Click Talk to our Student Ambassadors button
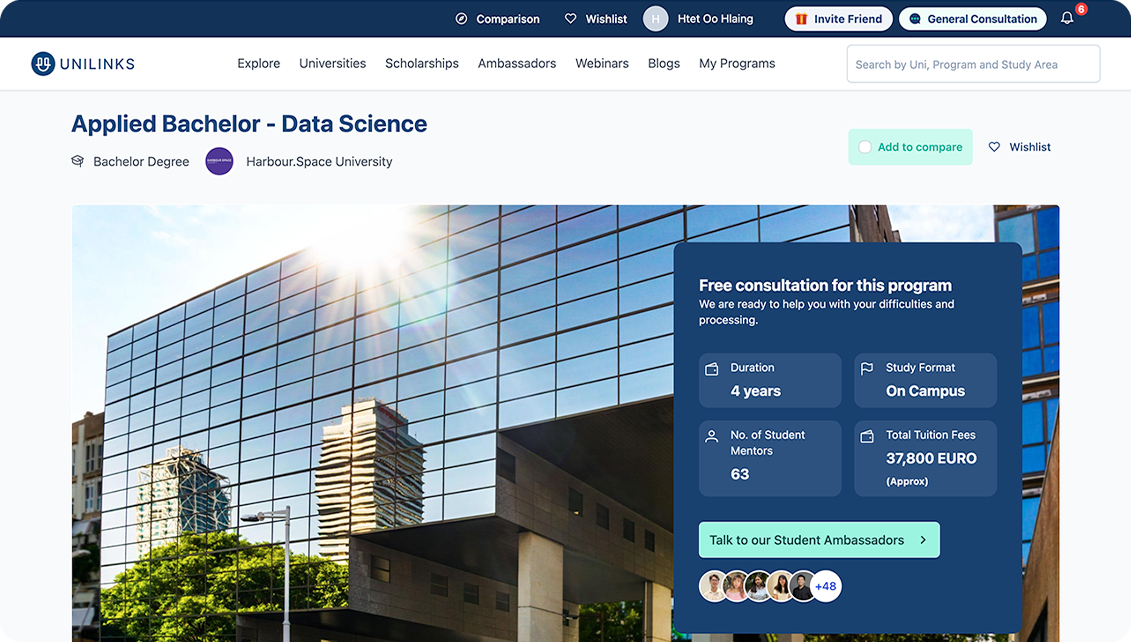Image resolution: width=1131 pixels, height=642 pixels. tap(819, 540)
